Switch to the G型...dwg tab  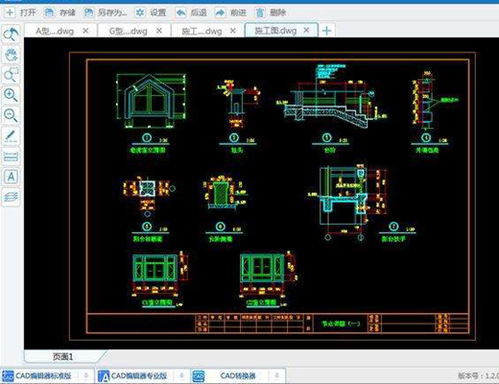(128, 31)
